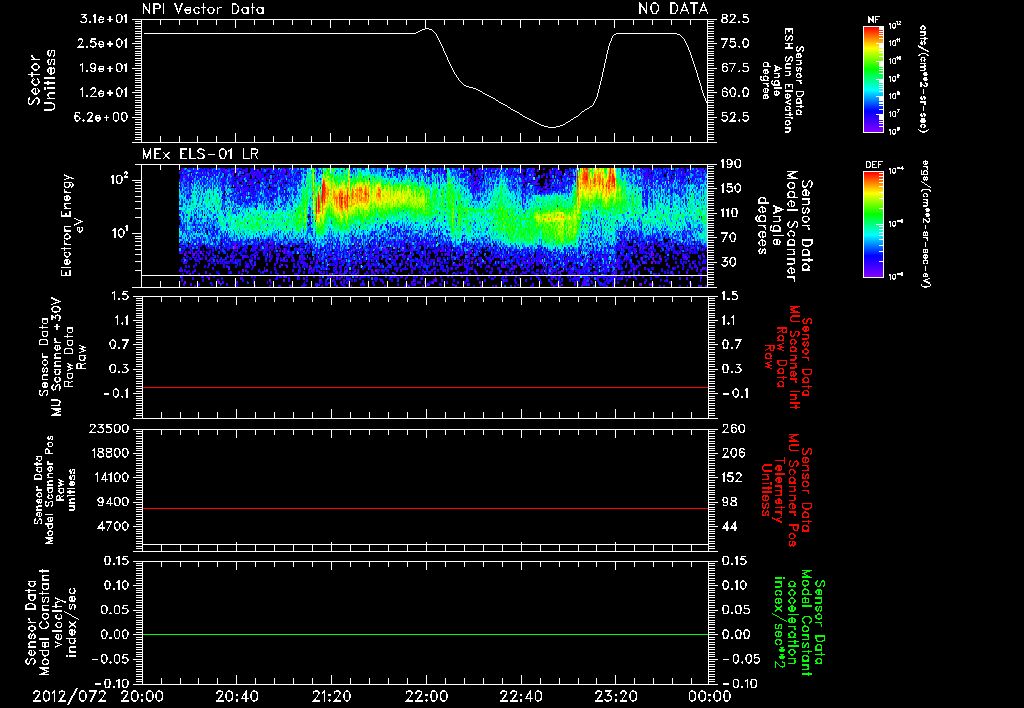Click the '22:40' time axis label
The width and height of the screenshot is (1024, 708).
click(520, 696)
